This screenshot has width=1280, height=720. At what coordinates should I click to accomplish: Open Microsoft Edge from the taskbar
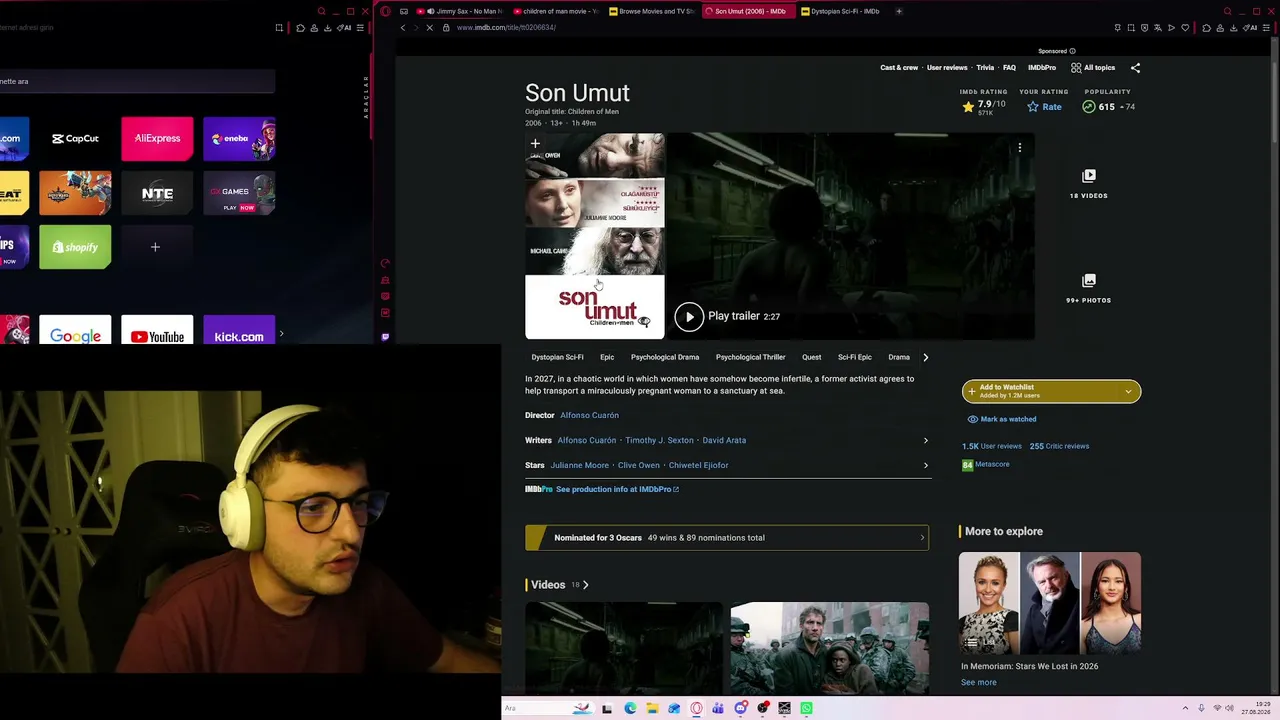[x=630, y=708]
